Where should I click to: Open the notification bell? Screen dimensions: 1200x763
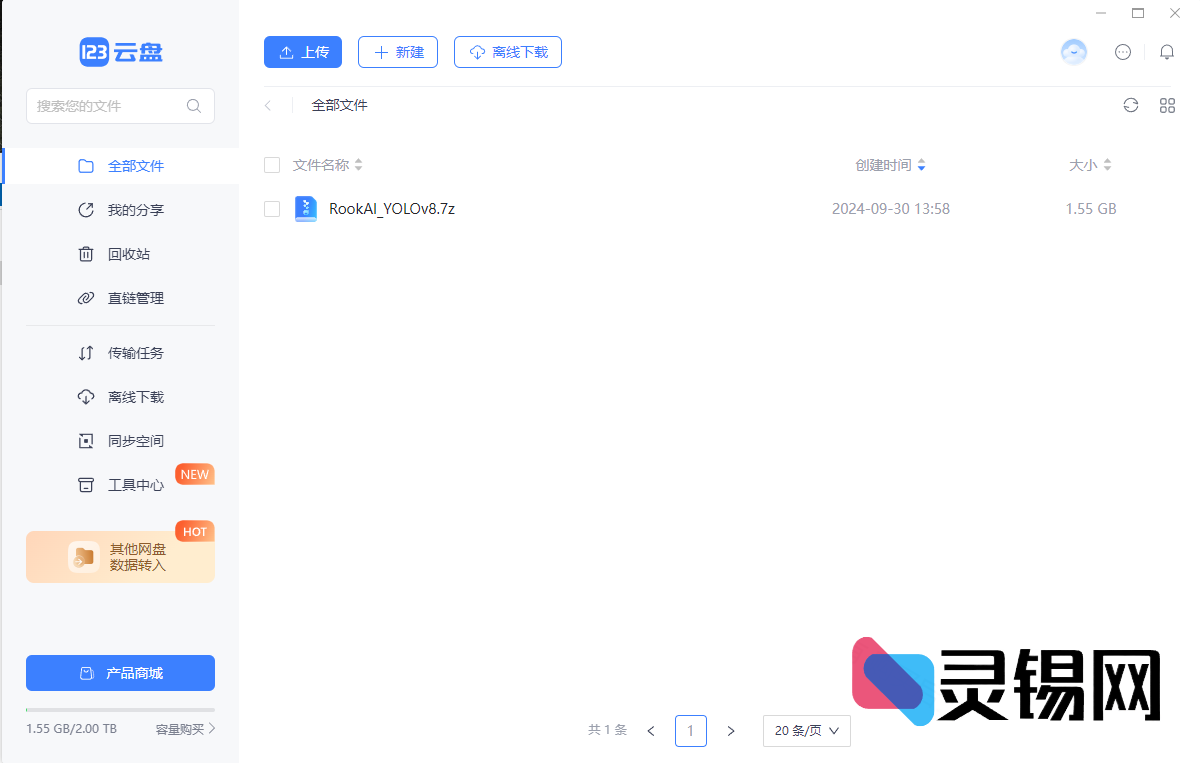[x=1167, y=52]
